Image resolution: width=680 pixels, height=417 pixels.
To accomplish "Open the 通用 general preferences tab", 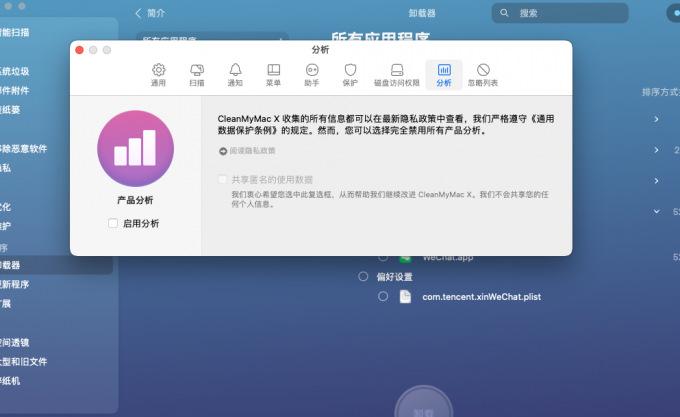I will pos(158,75).
